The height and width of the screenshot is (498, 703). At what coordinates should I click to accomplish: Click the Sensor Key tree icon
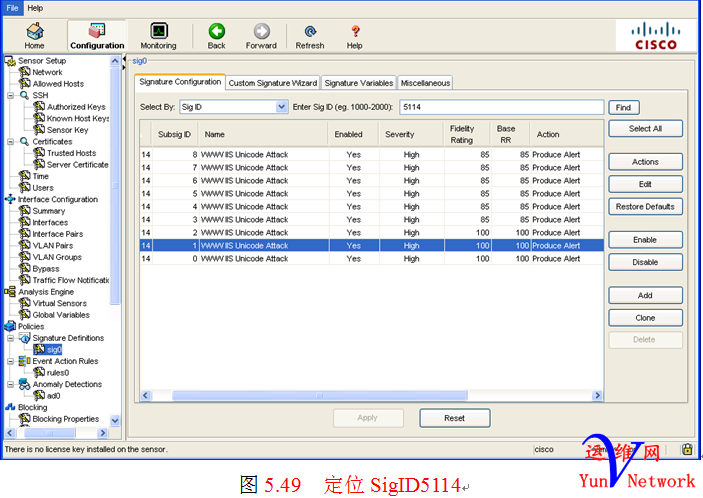tap(39, 130)
